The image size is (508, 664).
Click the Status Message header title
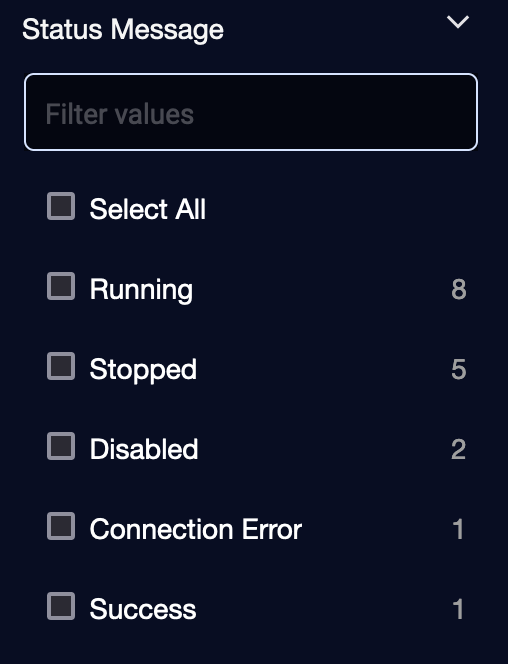coord(123,30)
